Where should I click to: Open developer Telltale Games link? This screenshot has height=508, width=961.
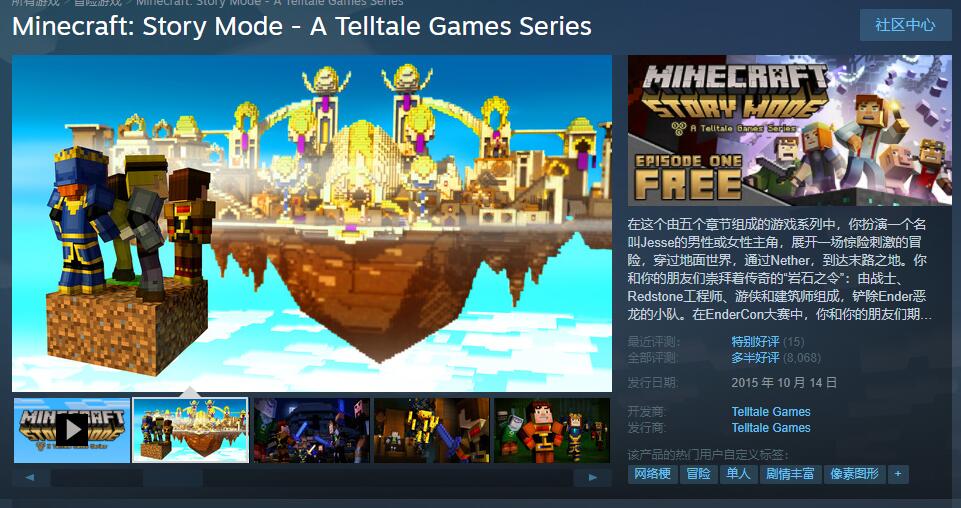click(771, 412)
